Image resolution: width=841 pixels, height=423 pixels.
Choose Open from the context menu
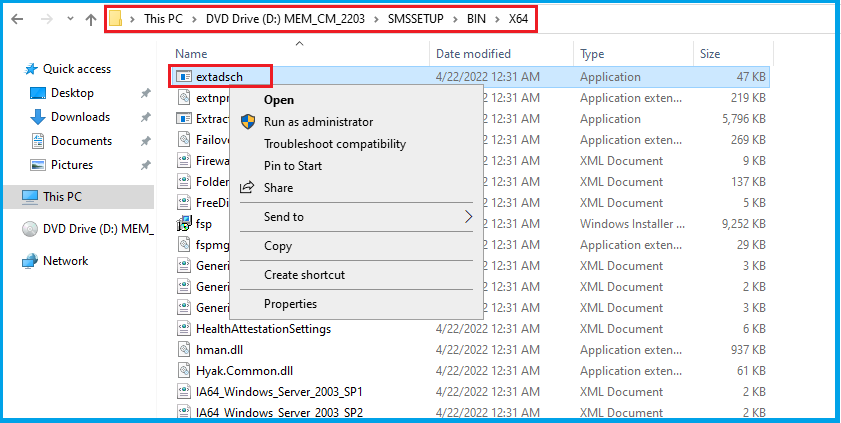pyautogui.click(x=279, y=100)
